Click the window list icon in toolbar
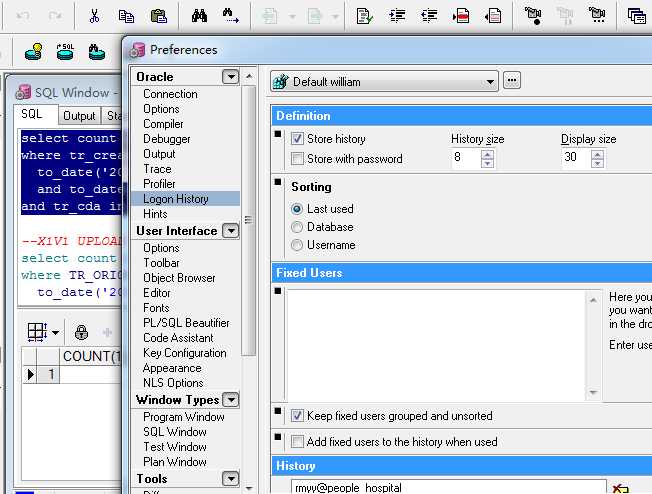This screenshot has height=494, width=652. point(636,16)
